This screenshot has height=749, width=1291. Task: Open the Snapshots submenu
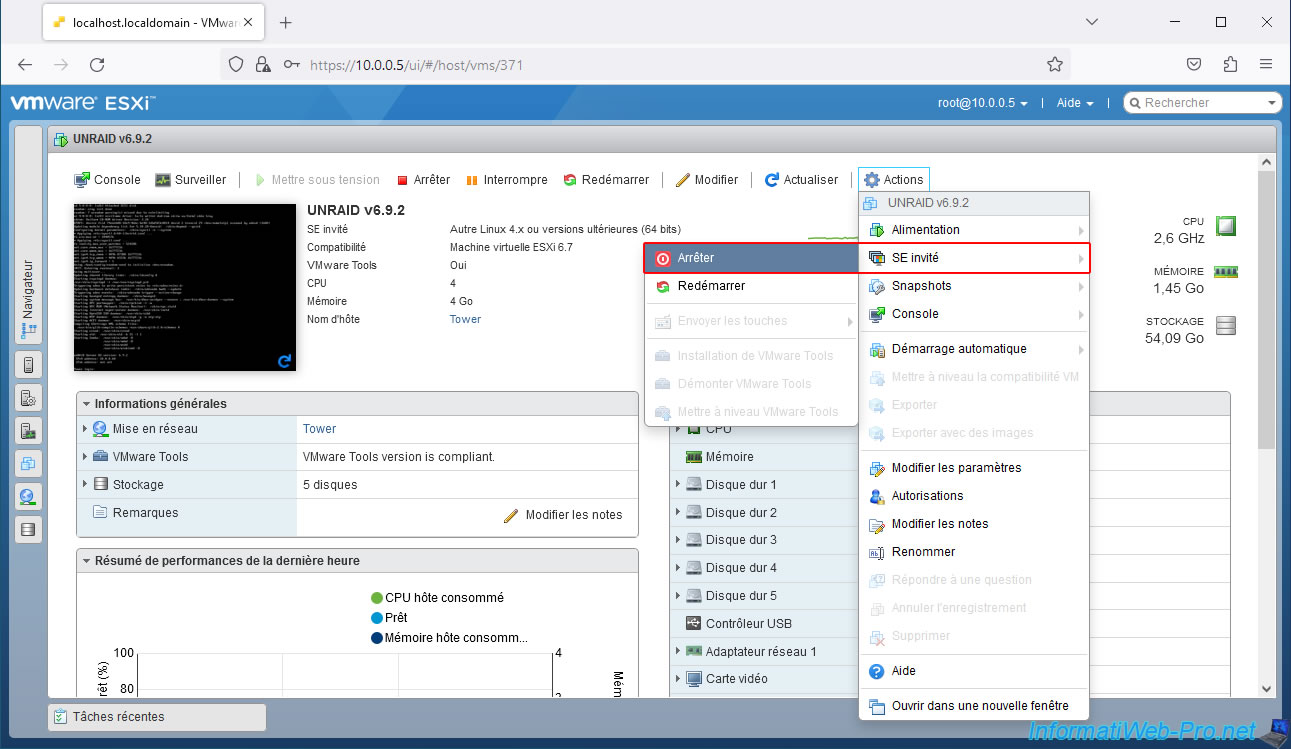pyautogui.click(x=921, y=286)
